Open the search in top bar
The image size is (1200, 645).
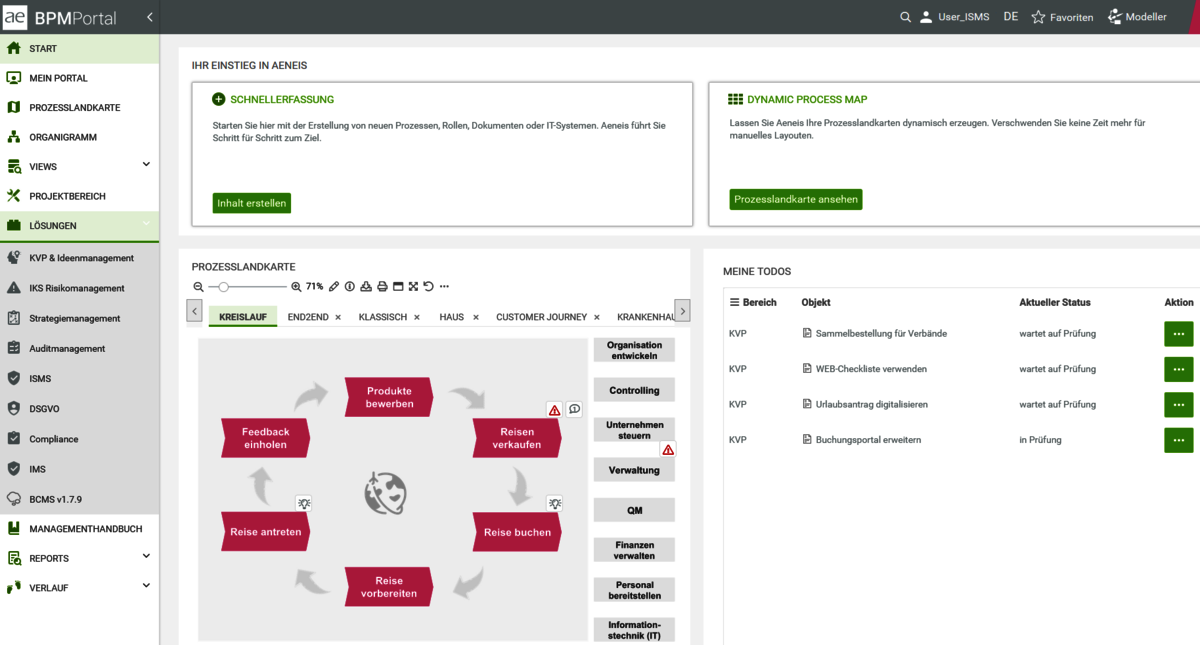click(905, 17)
